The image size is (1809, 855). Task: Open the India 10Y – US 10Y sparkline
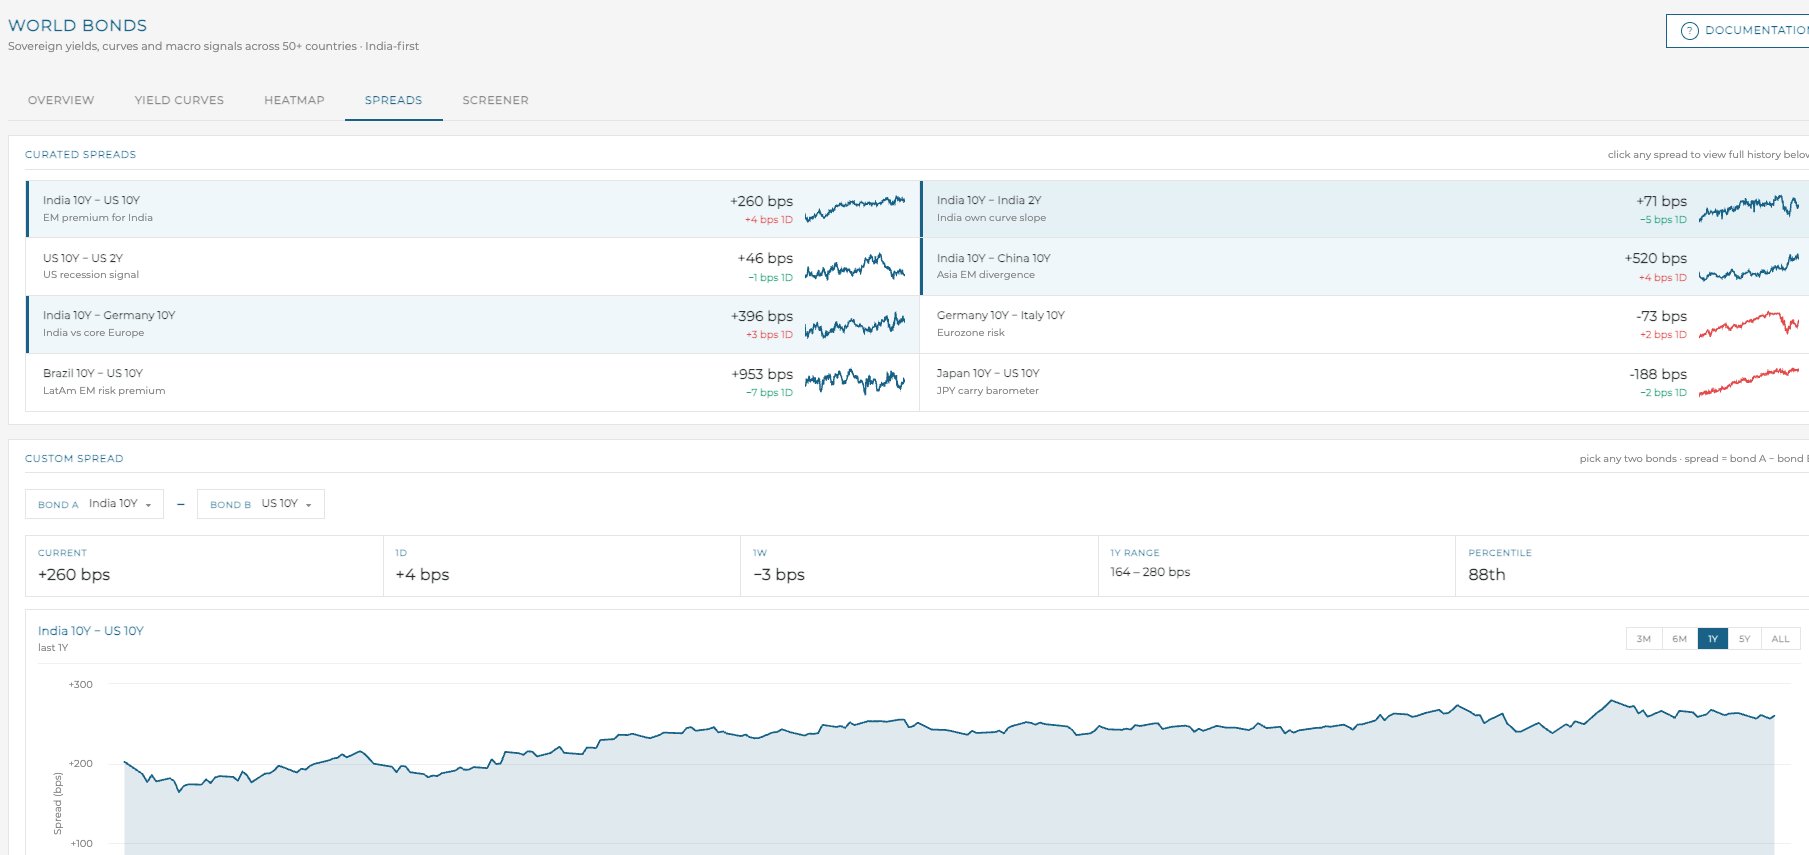[855, 208]
